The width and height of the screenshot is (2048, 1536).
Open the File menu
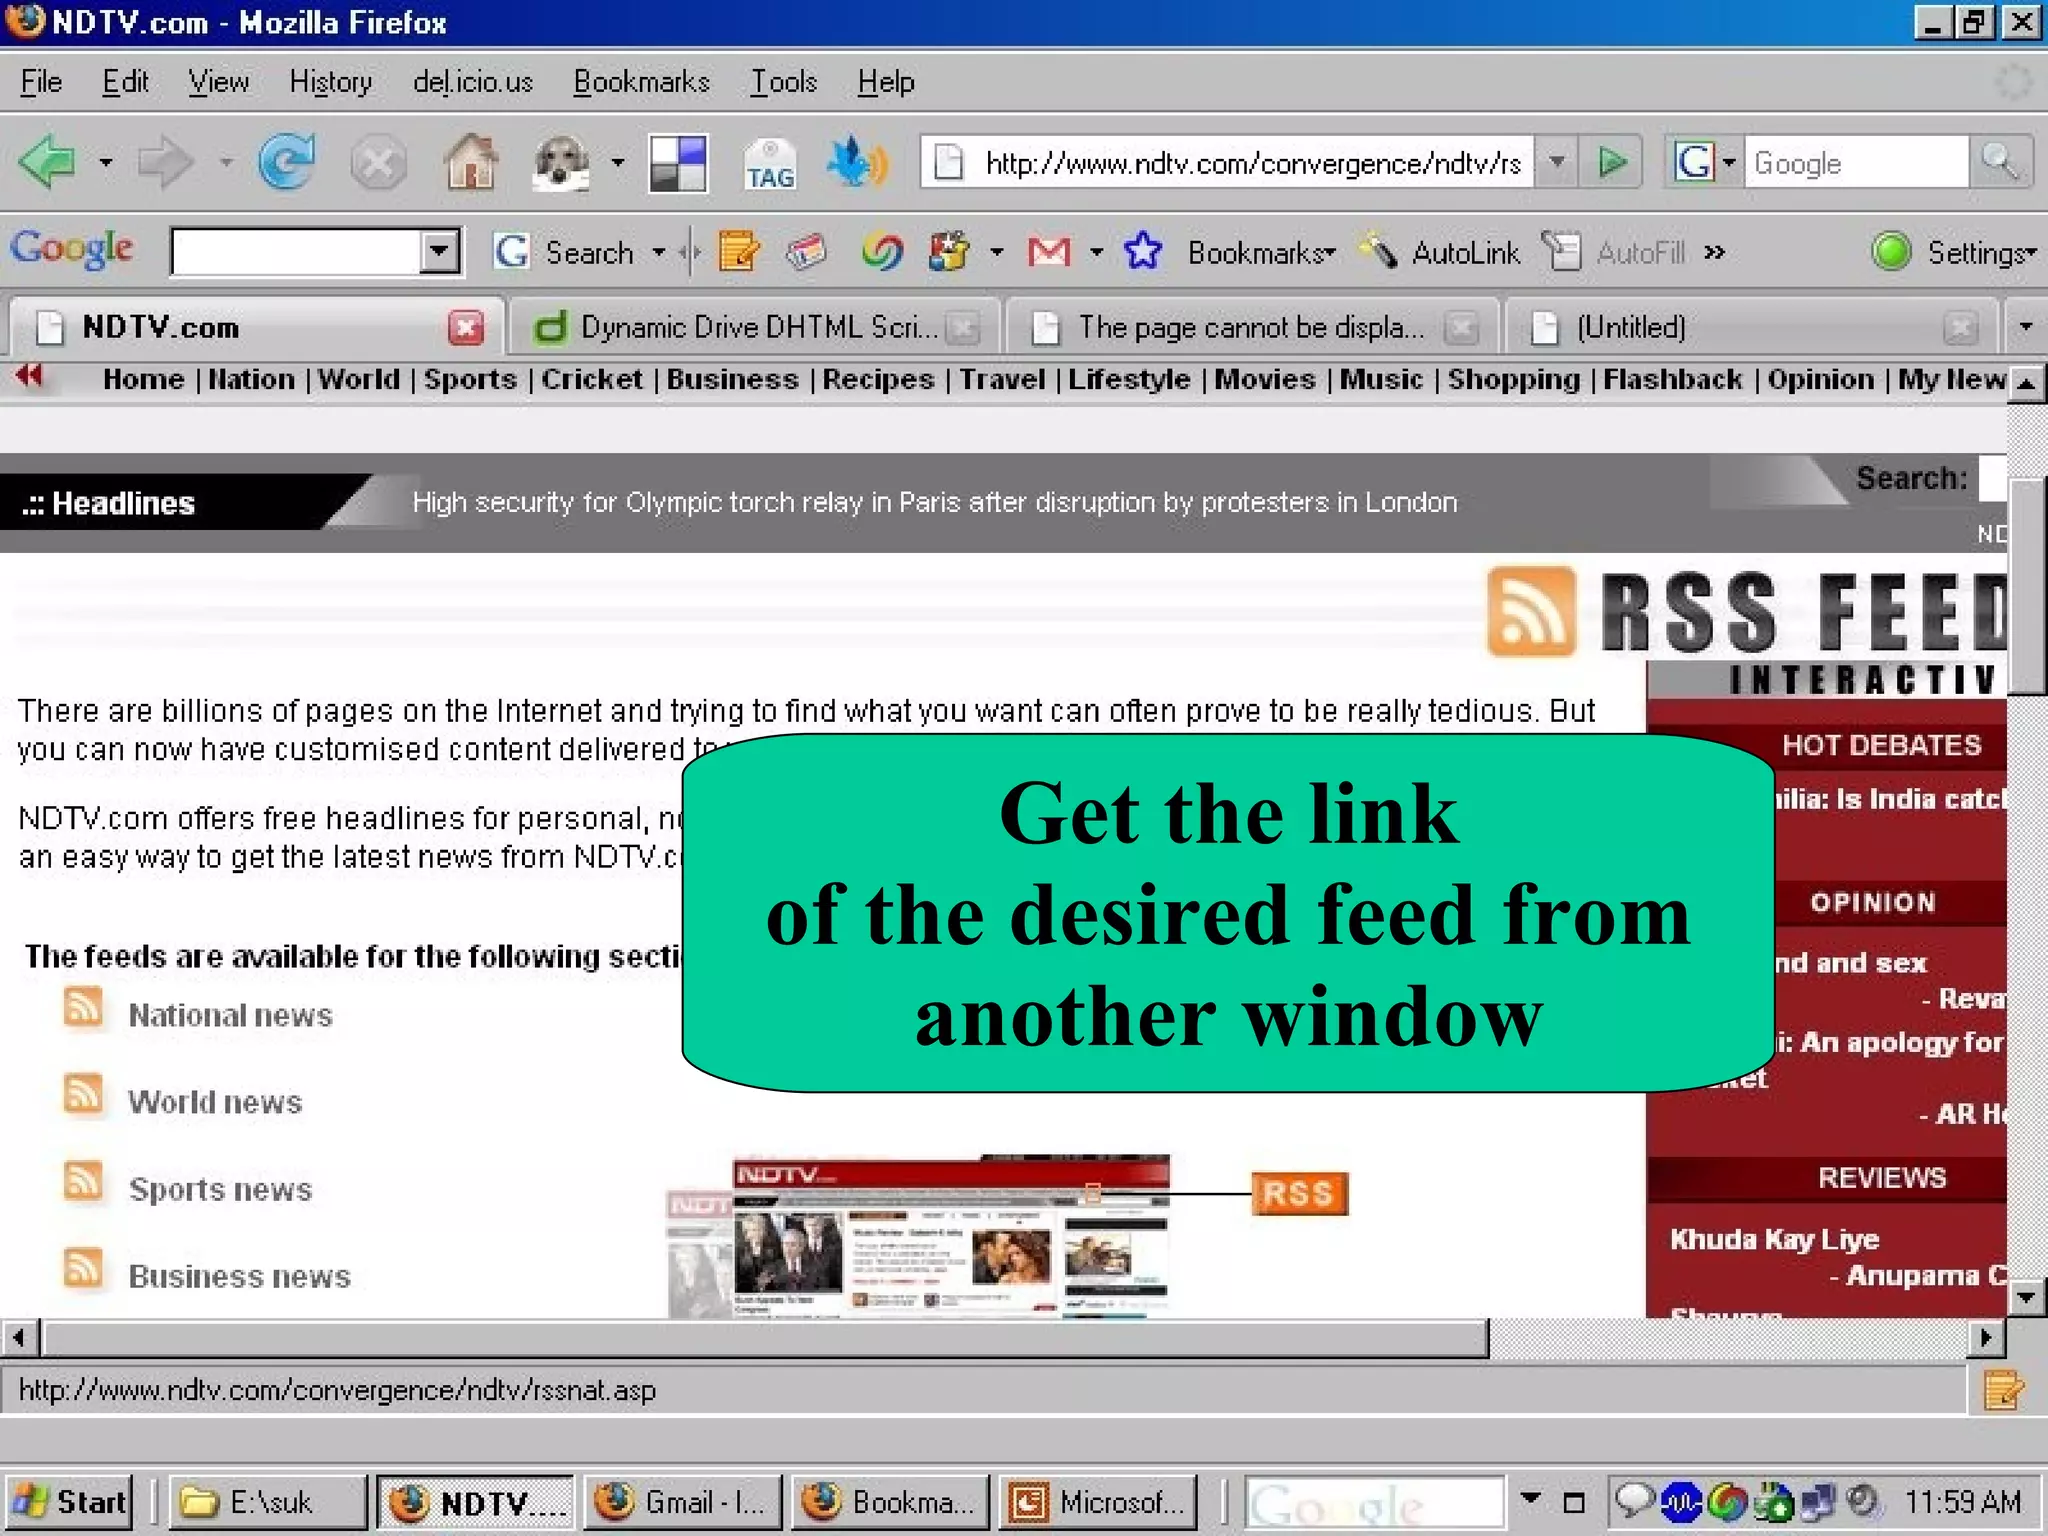click(41, 82)
